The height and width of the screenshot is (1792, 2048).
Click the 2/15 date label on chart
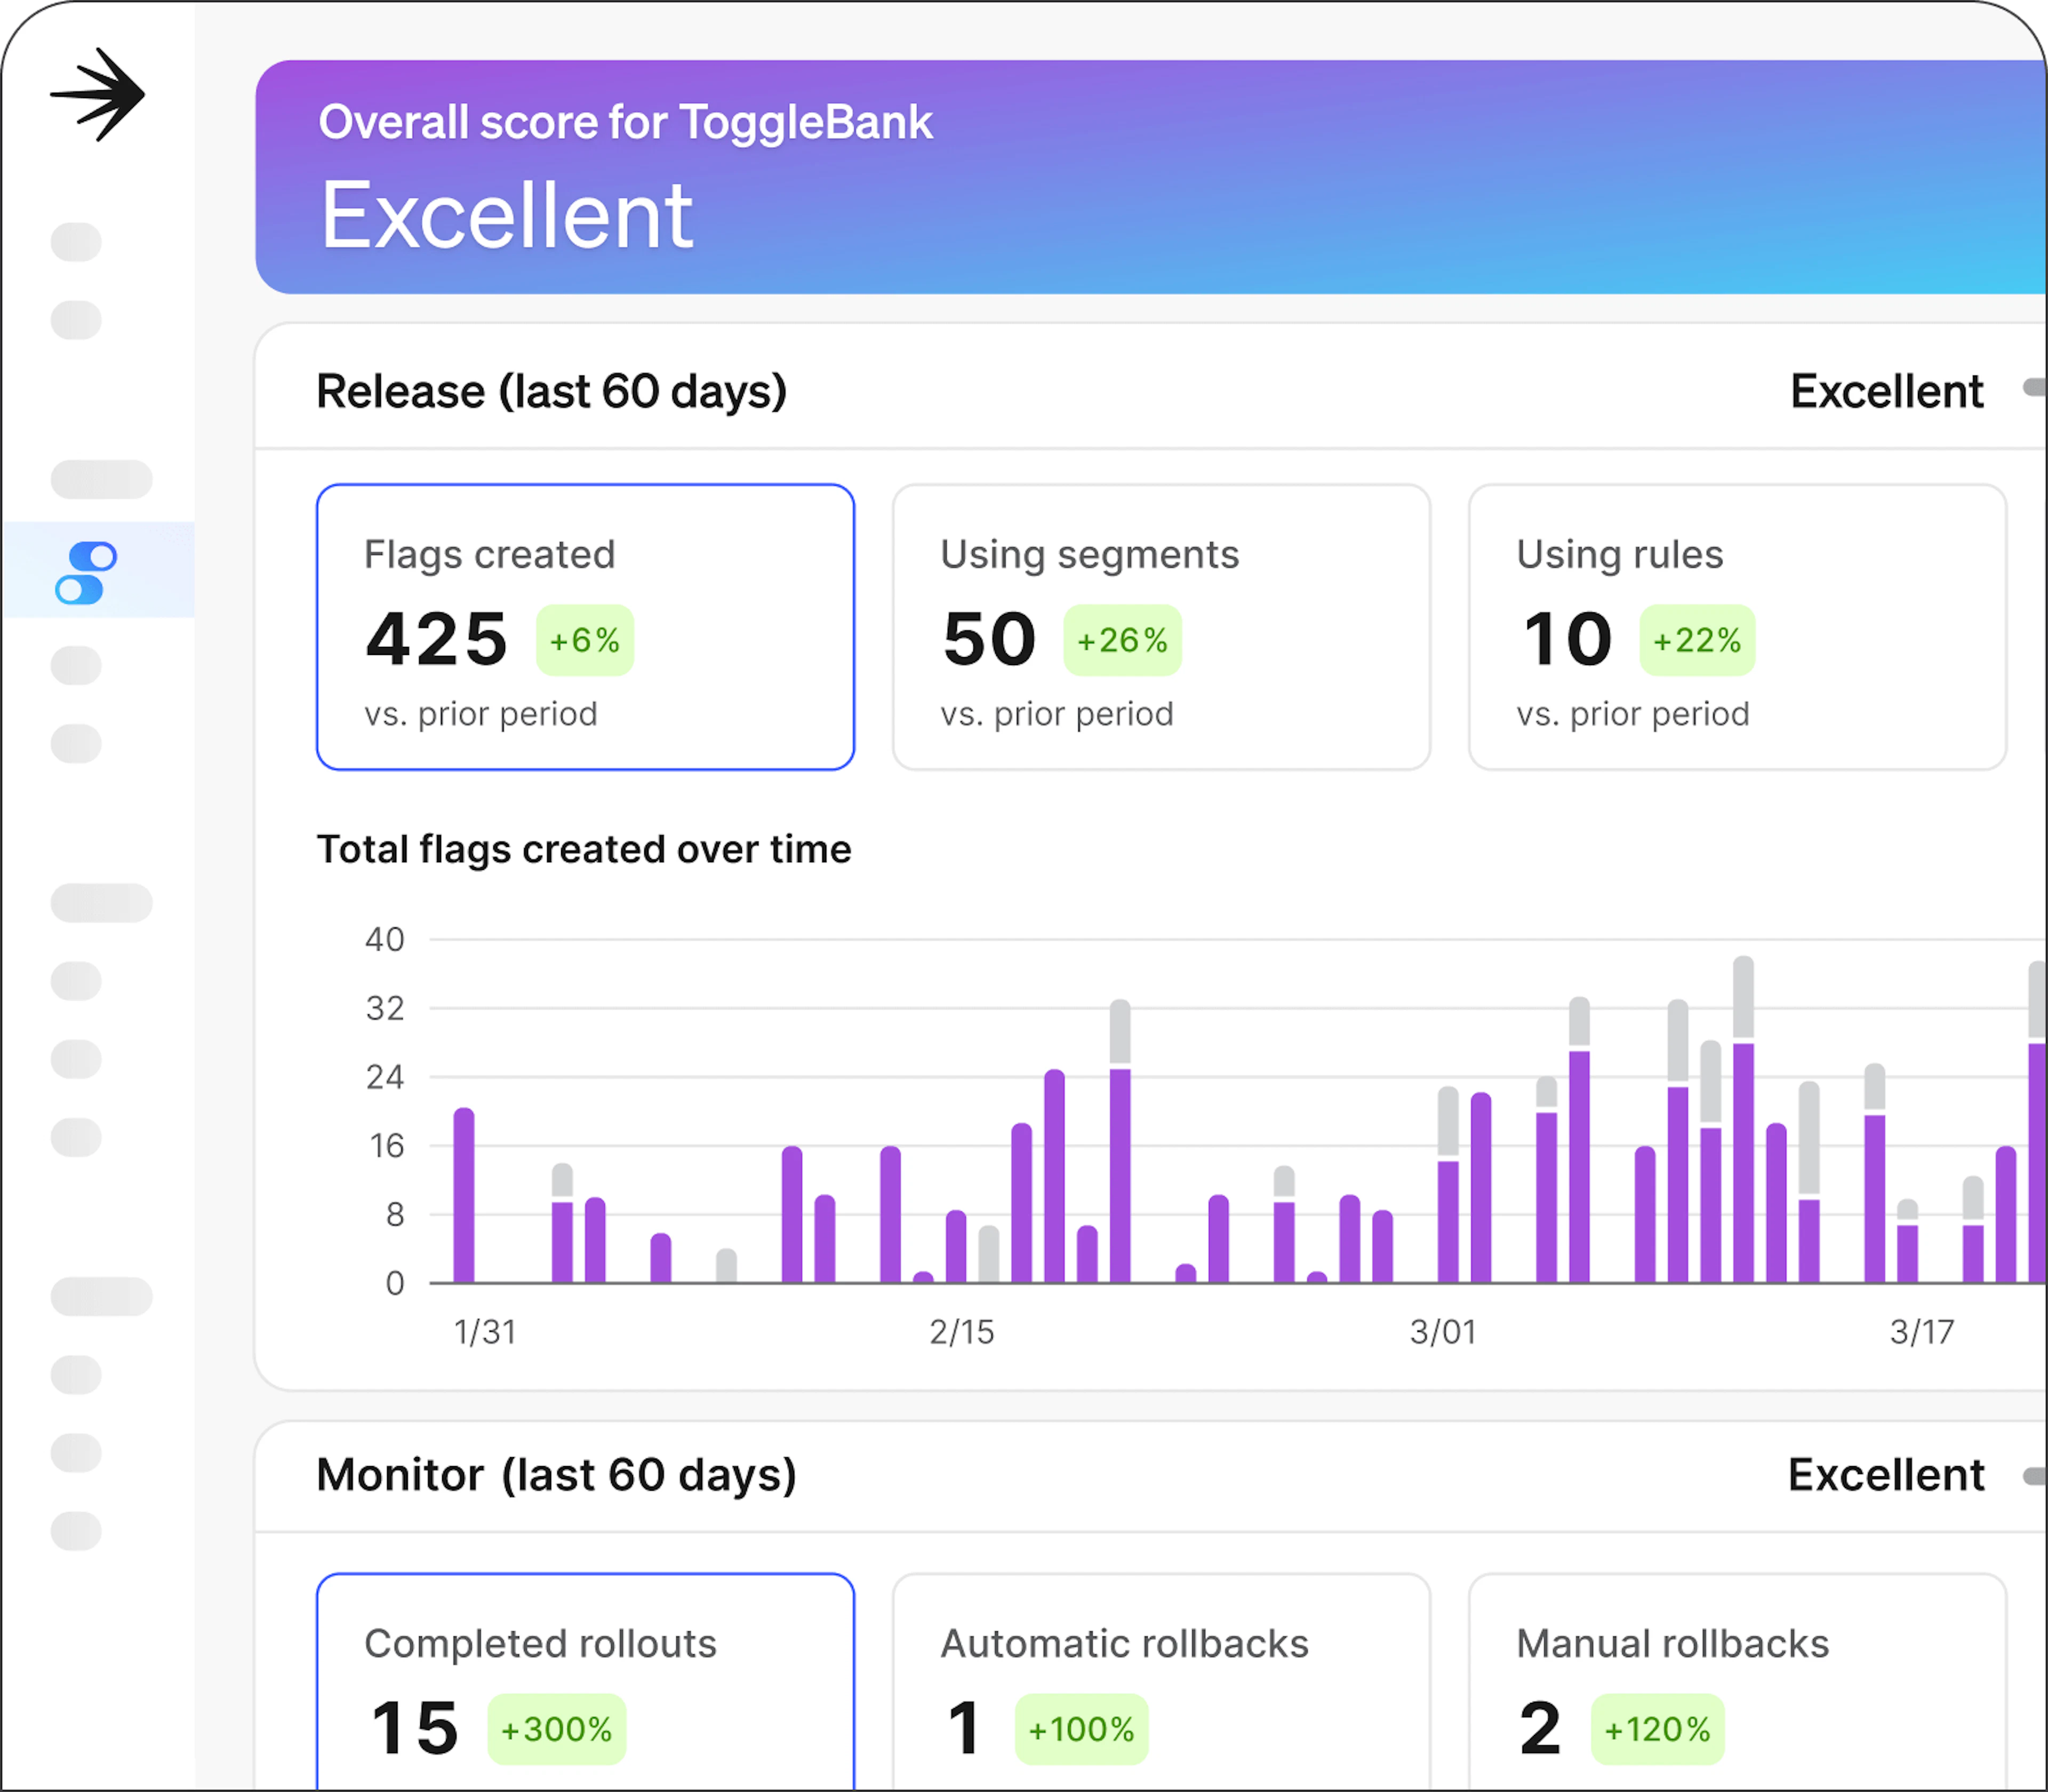[961, 1332]
